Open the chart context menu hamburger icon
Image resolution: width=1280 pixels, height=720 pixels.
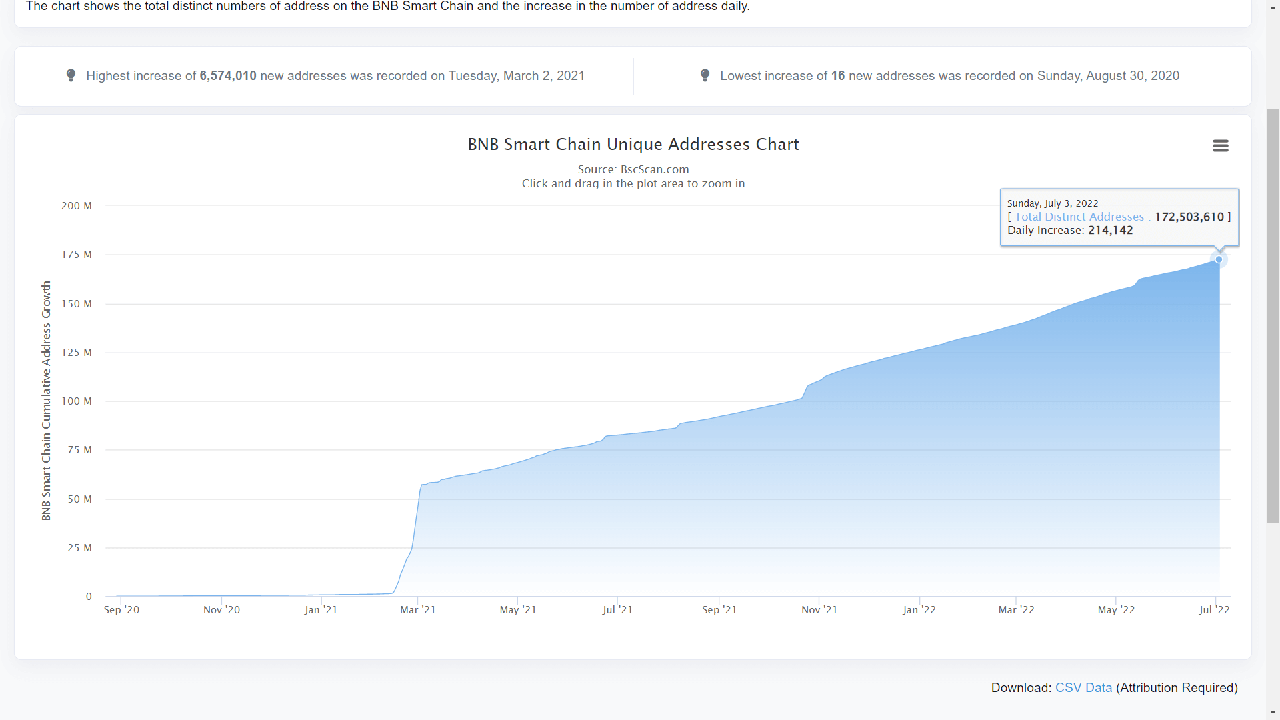tap(1220, 146)
